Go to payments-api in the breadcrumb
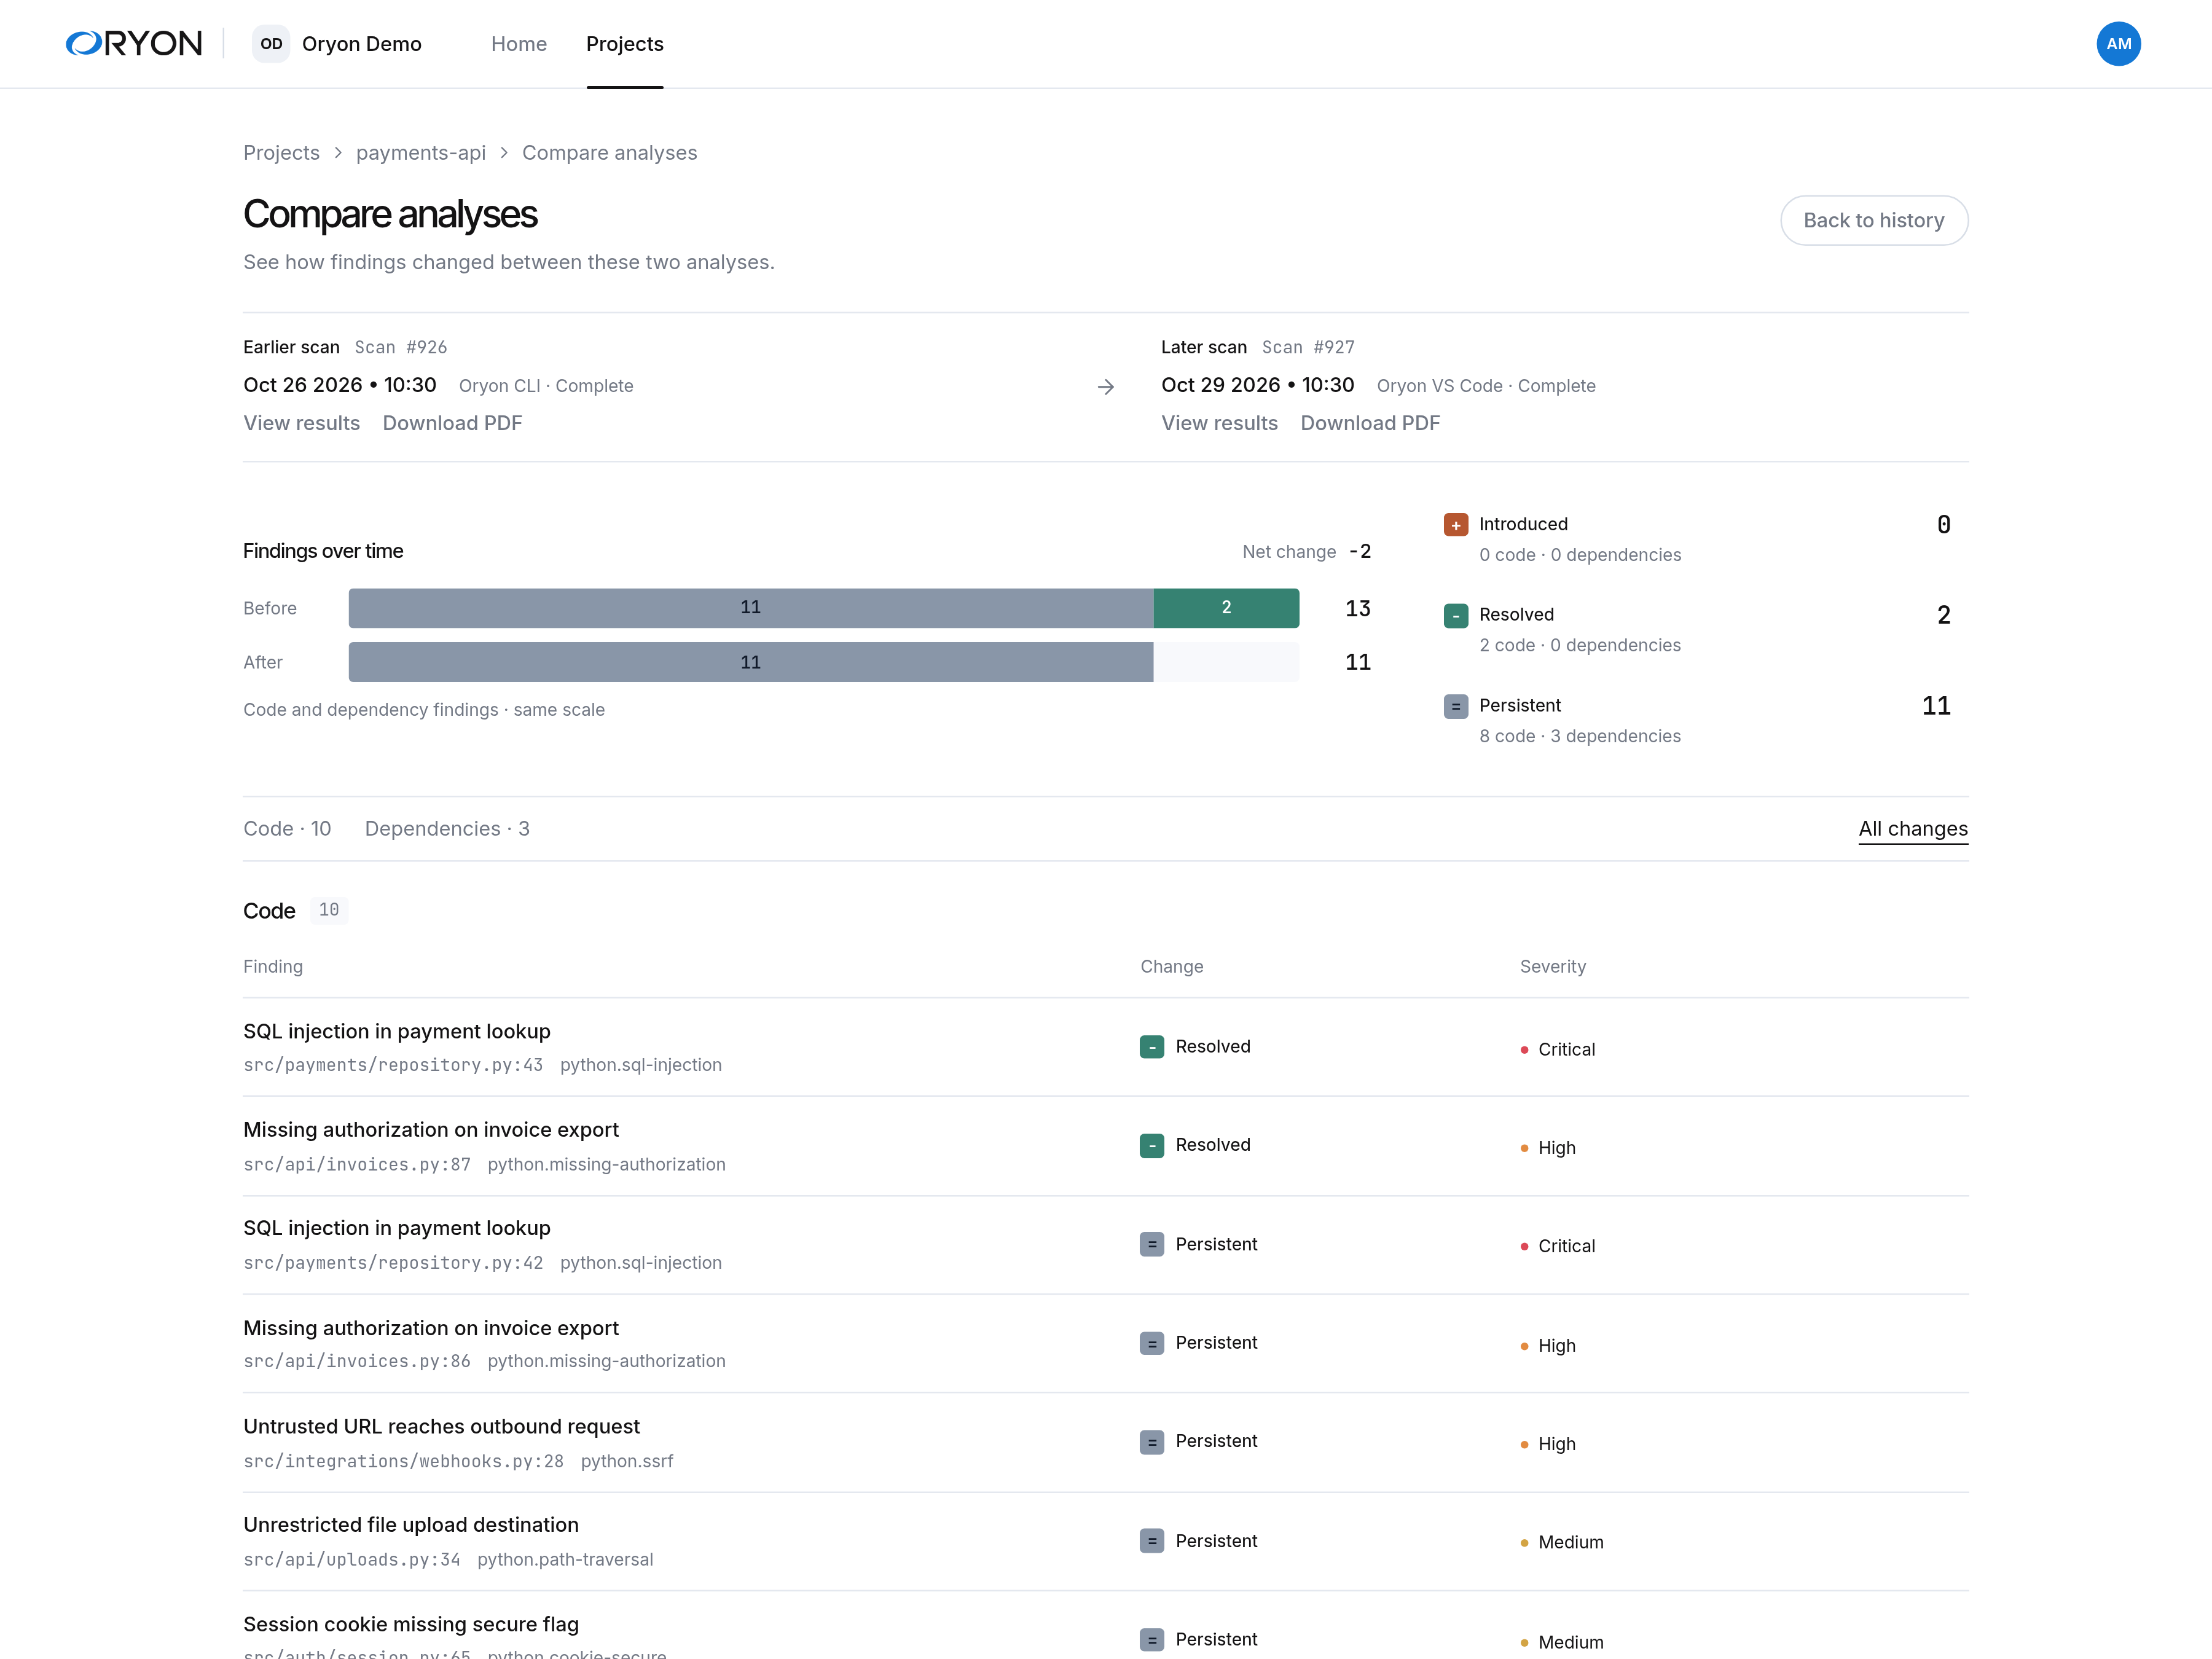This screenshot has height=1659, width=2212. click(x=421, y=153)
